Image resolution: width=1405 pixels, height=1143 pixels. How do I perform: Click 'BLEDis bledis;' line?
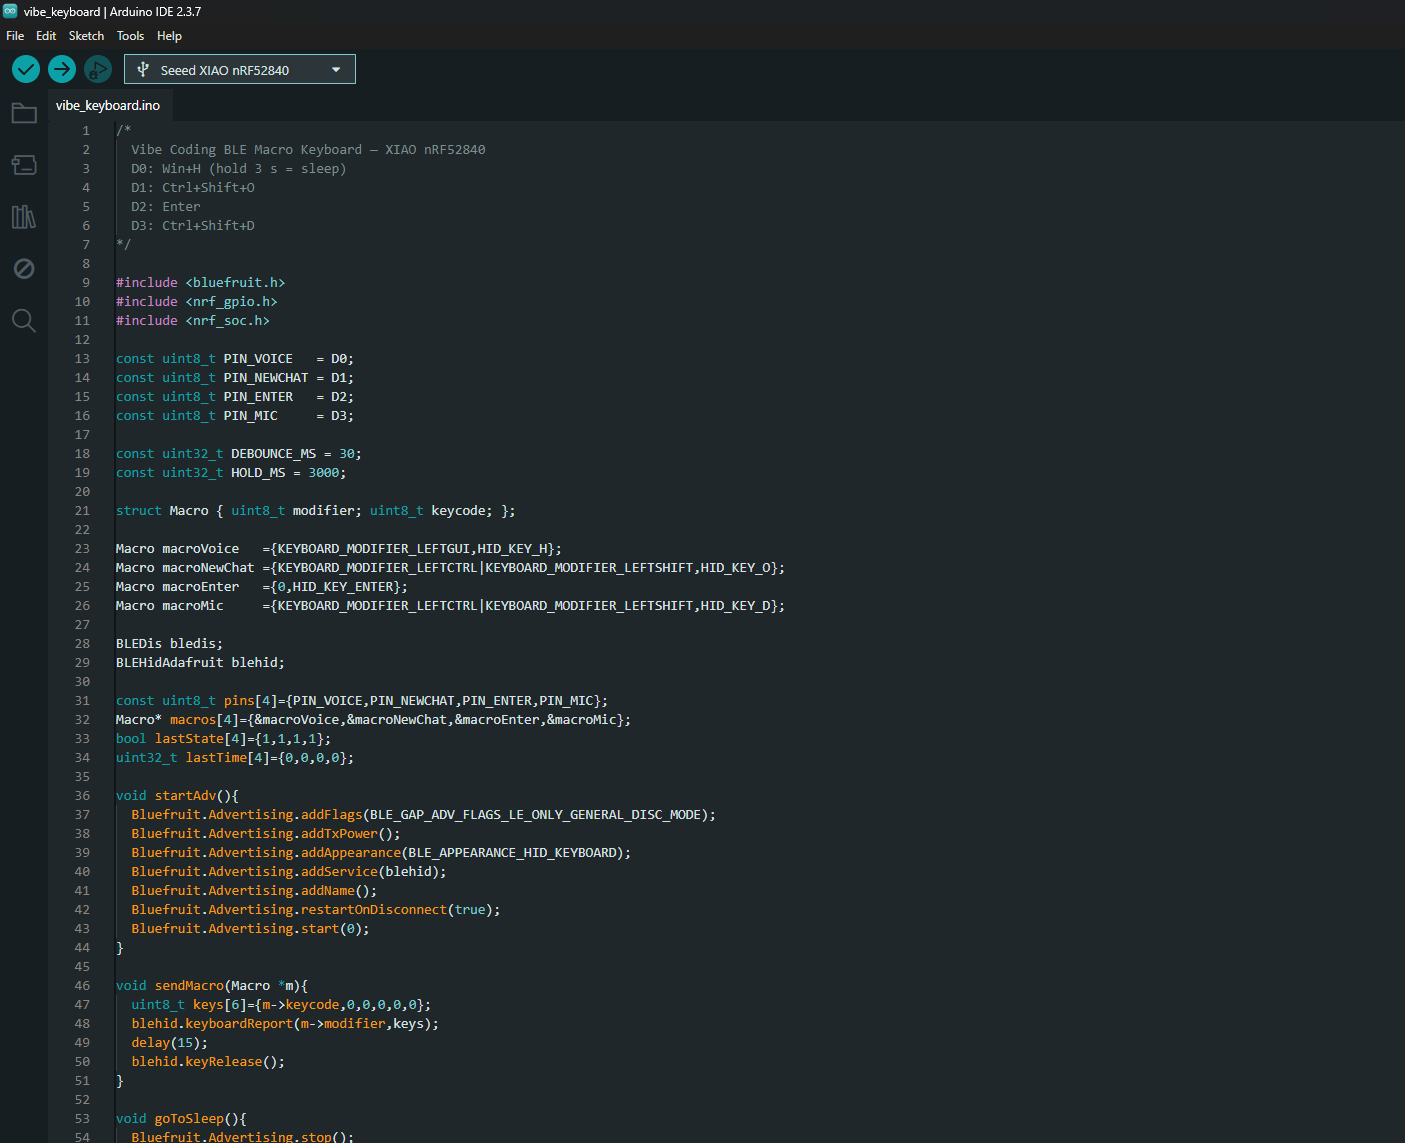(169, 644)
